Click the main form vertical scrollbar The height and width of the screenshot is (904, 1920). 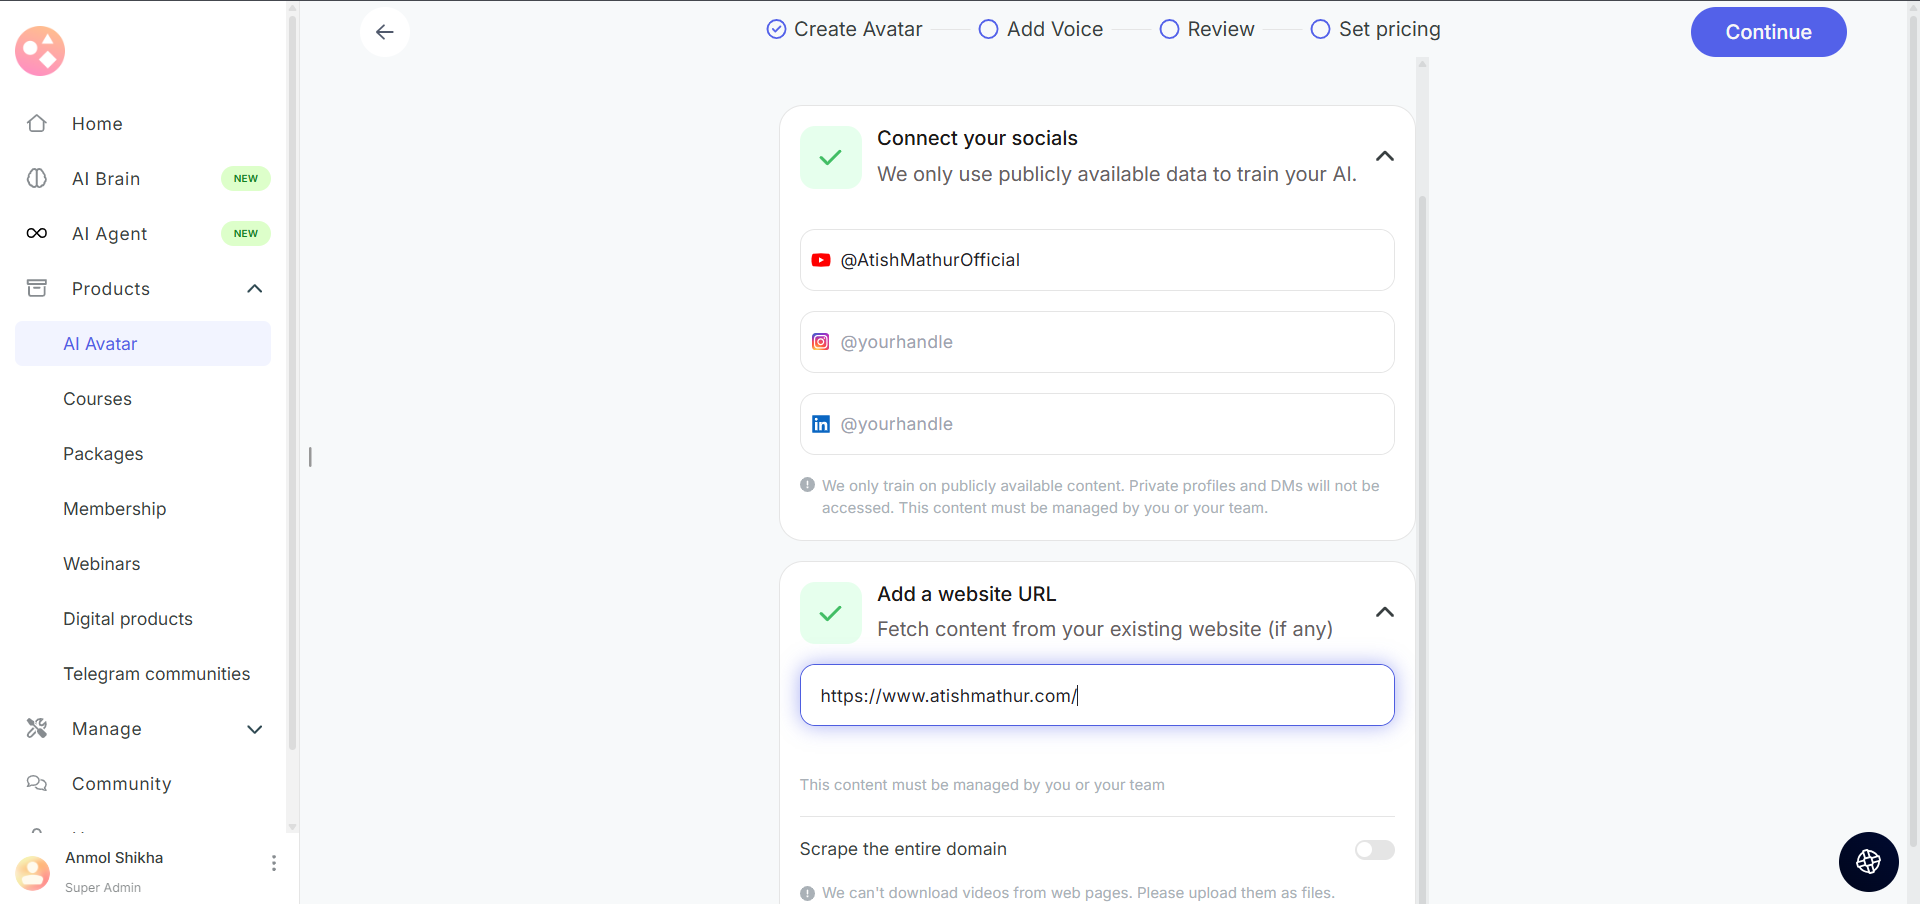click(1422, 500)
